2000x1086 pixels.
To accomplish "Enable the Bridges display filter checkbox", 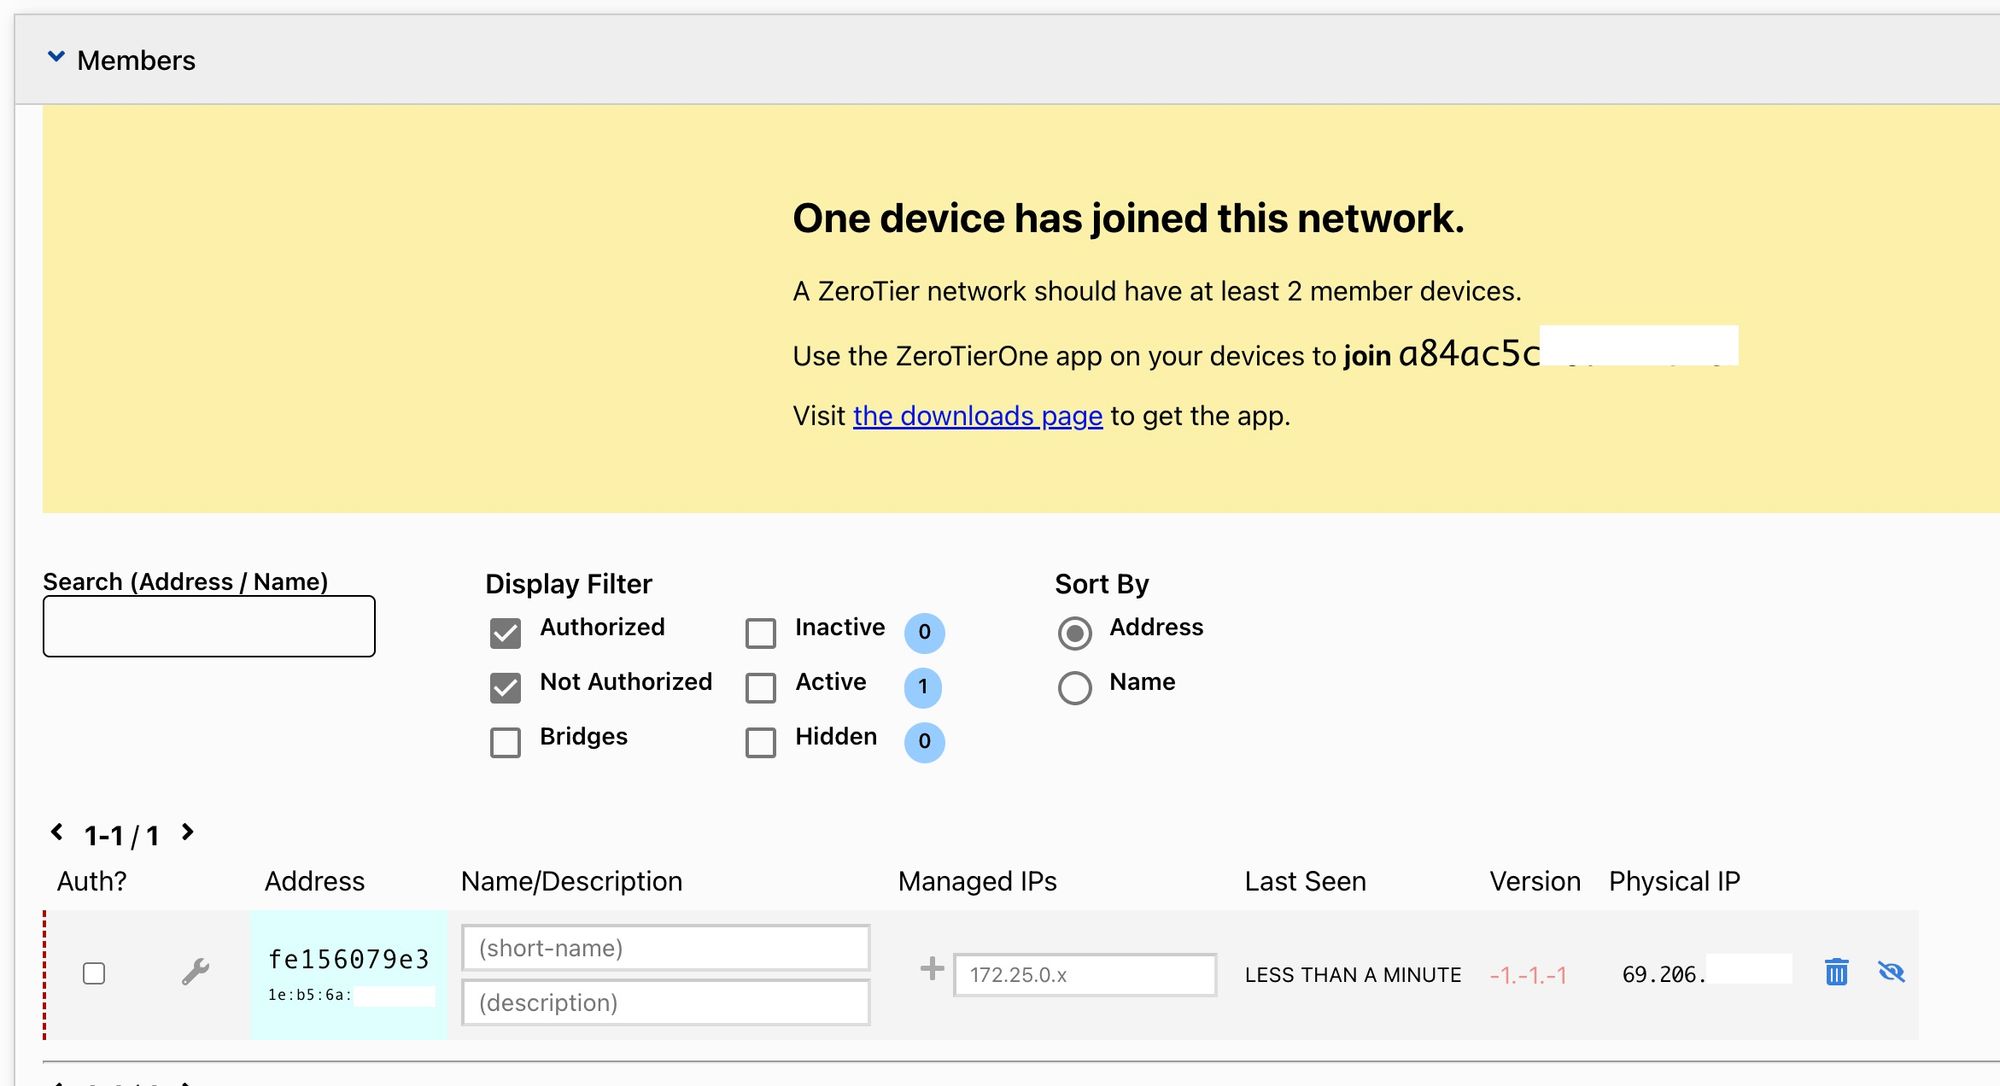I will point(505,737).
